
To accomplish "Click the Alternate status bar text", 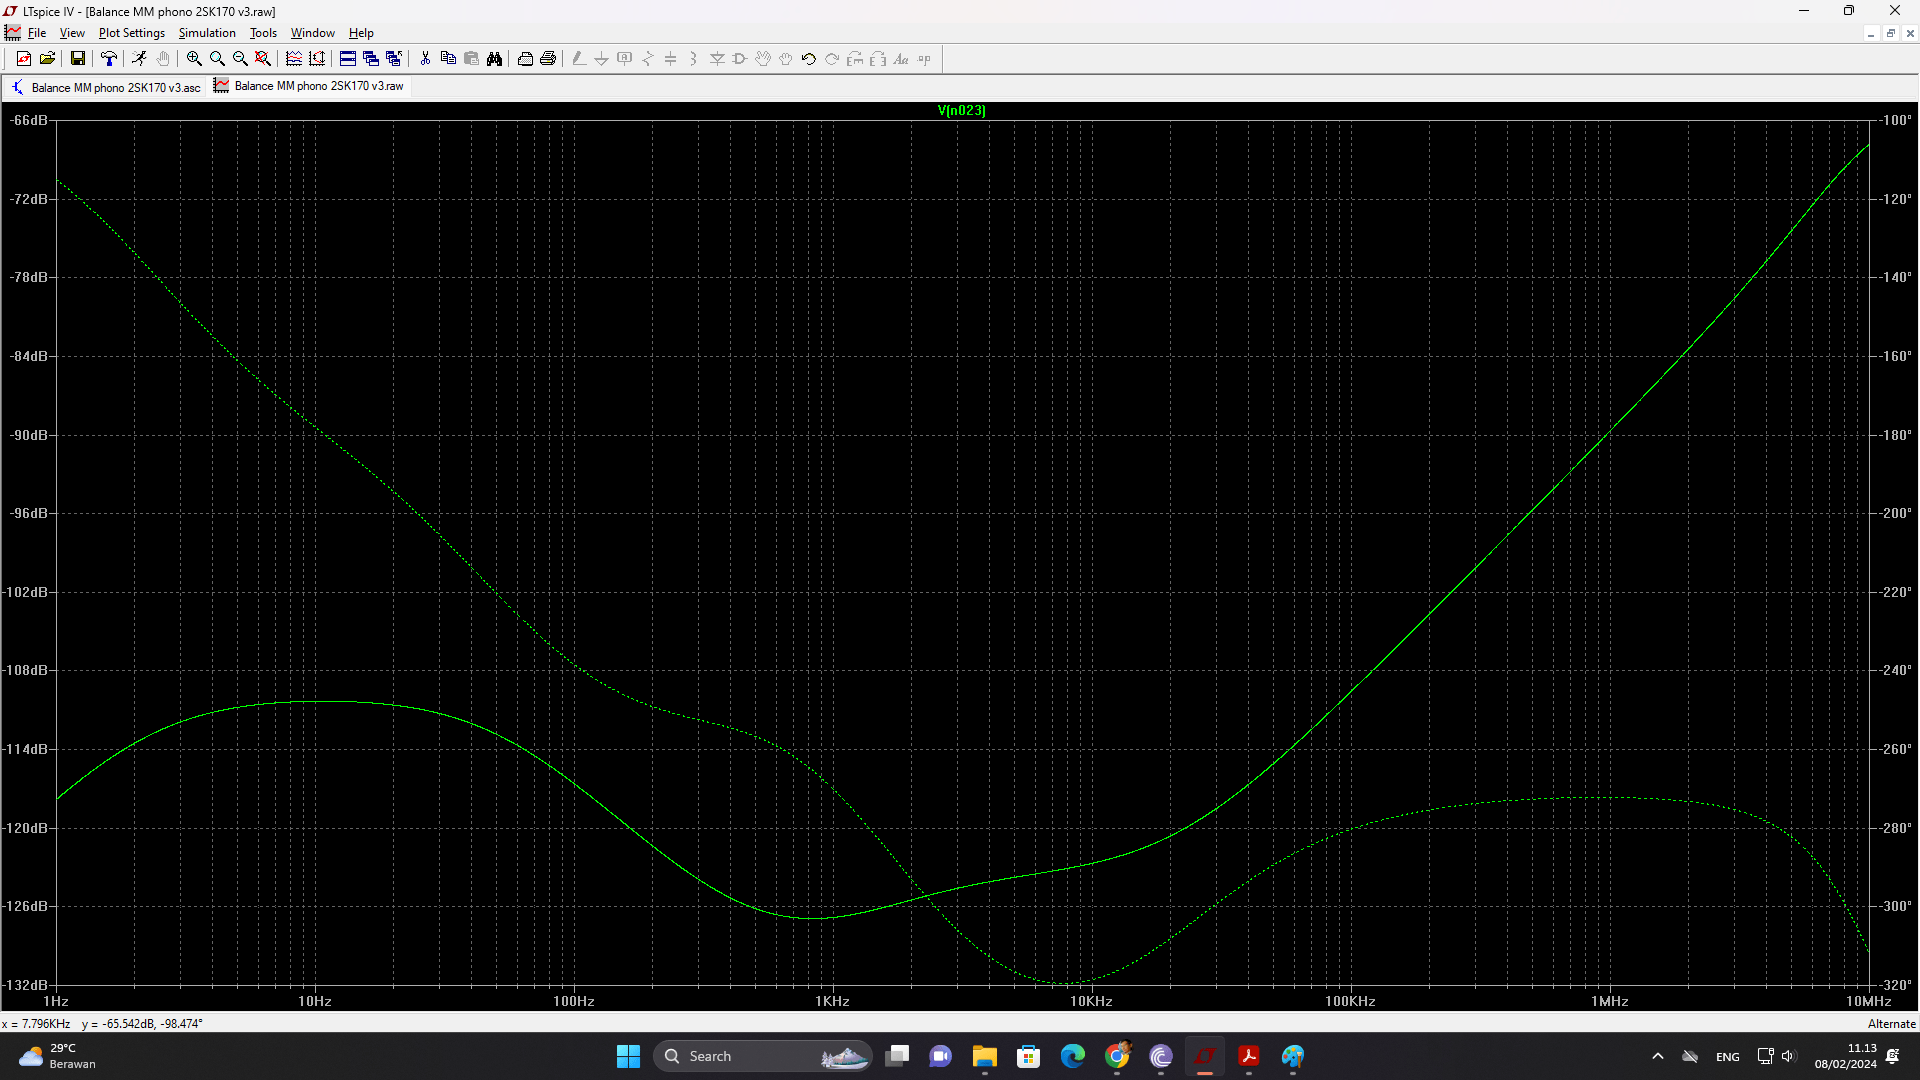I will (x=1892, y=1024).
